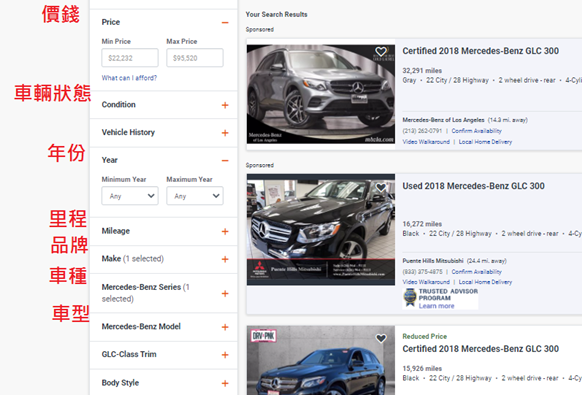
Task: Click the Mercedes-Benz of Los Angeles dealer name
Action: coord(444,120)
